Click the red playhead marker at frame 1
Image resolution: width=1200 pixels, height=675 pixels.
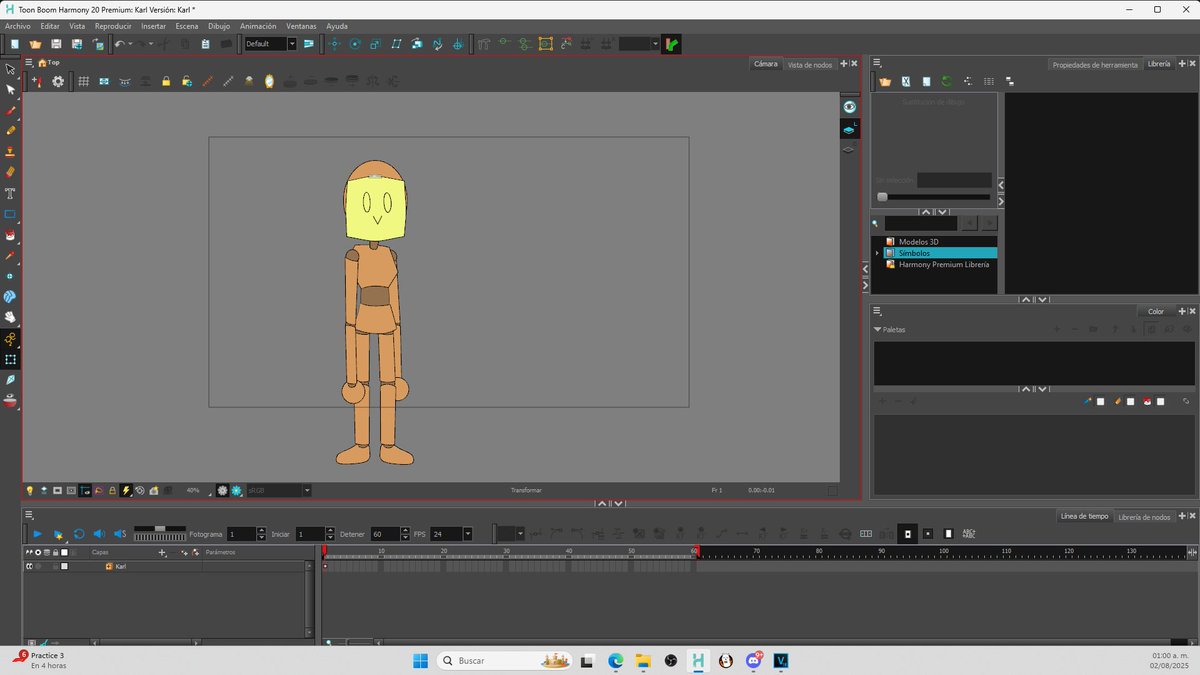pos(324,551)
